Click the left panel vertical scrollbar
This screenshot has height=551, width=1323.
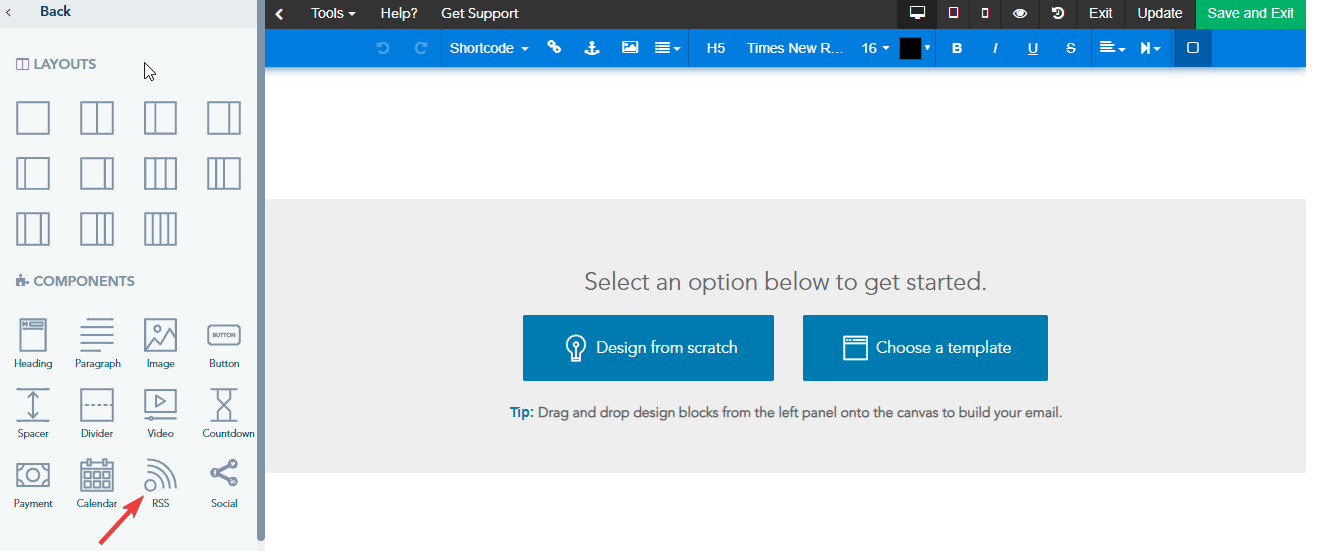tap(261, 270)
